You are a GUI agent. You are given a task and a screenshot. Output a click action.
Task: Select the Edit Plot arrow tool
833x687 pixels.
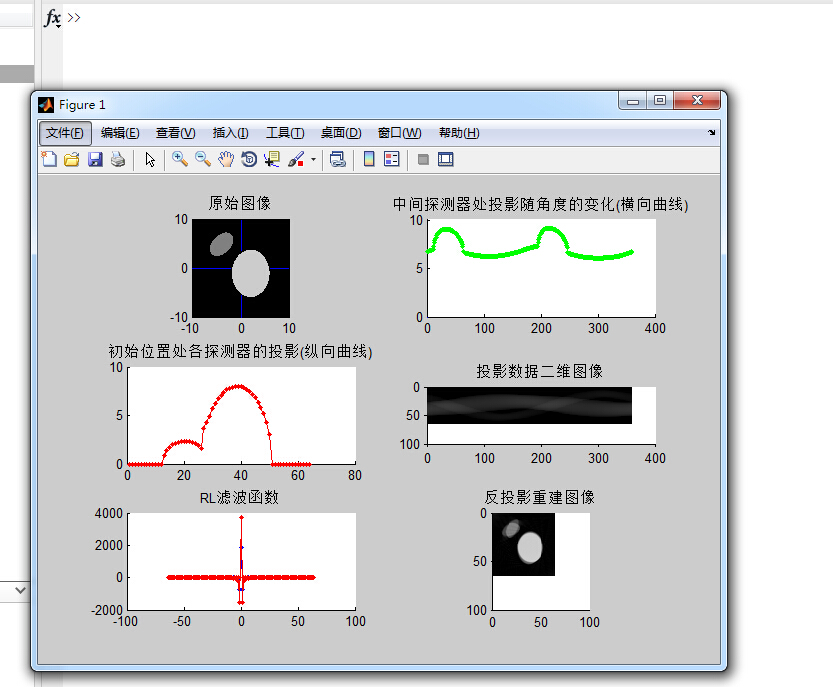pyautogui.click(x=150, y=159)
